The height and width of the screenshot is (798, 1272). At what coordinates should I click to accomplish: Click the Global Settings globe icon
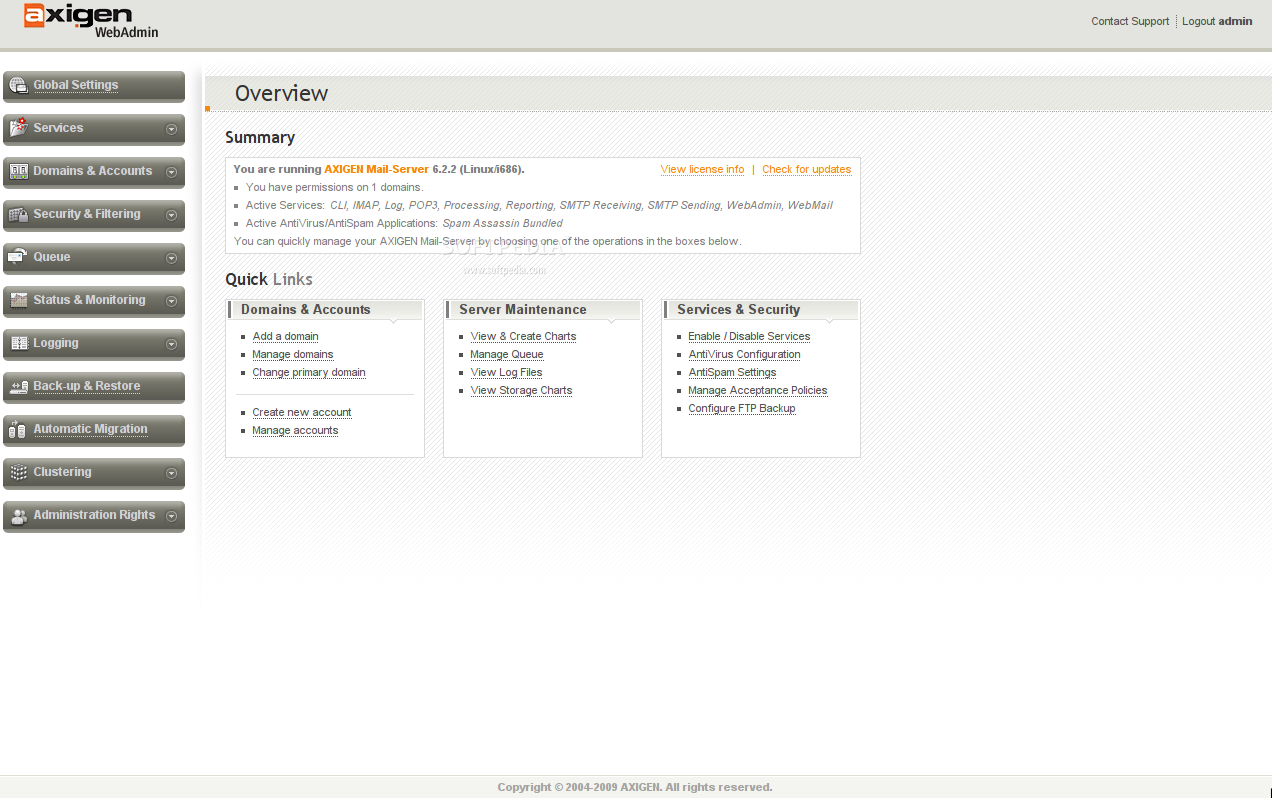pyautogui.click(x=18, y=86)
